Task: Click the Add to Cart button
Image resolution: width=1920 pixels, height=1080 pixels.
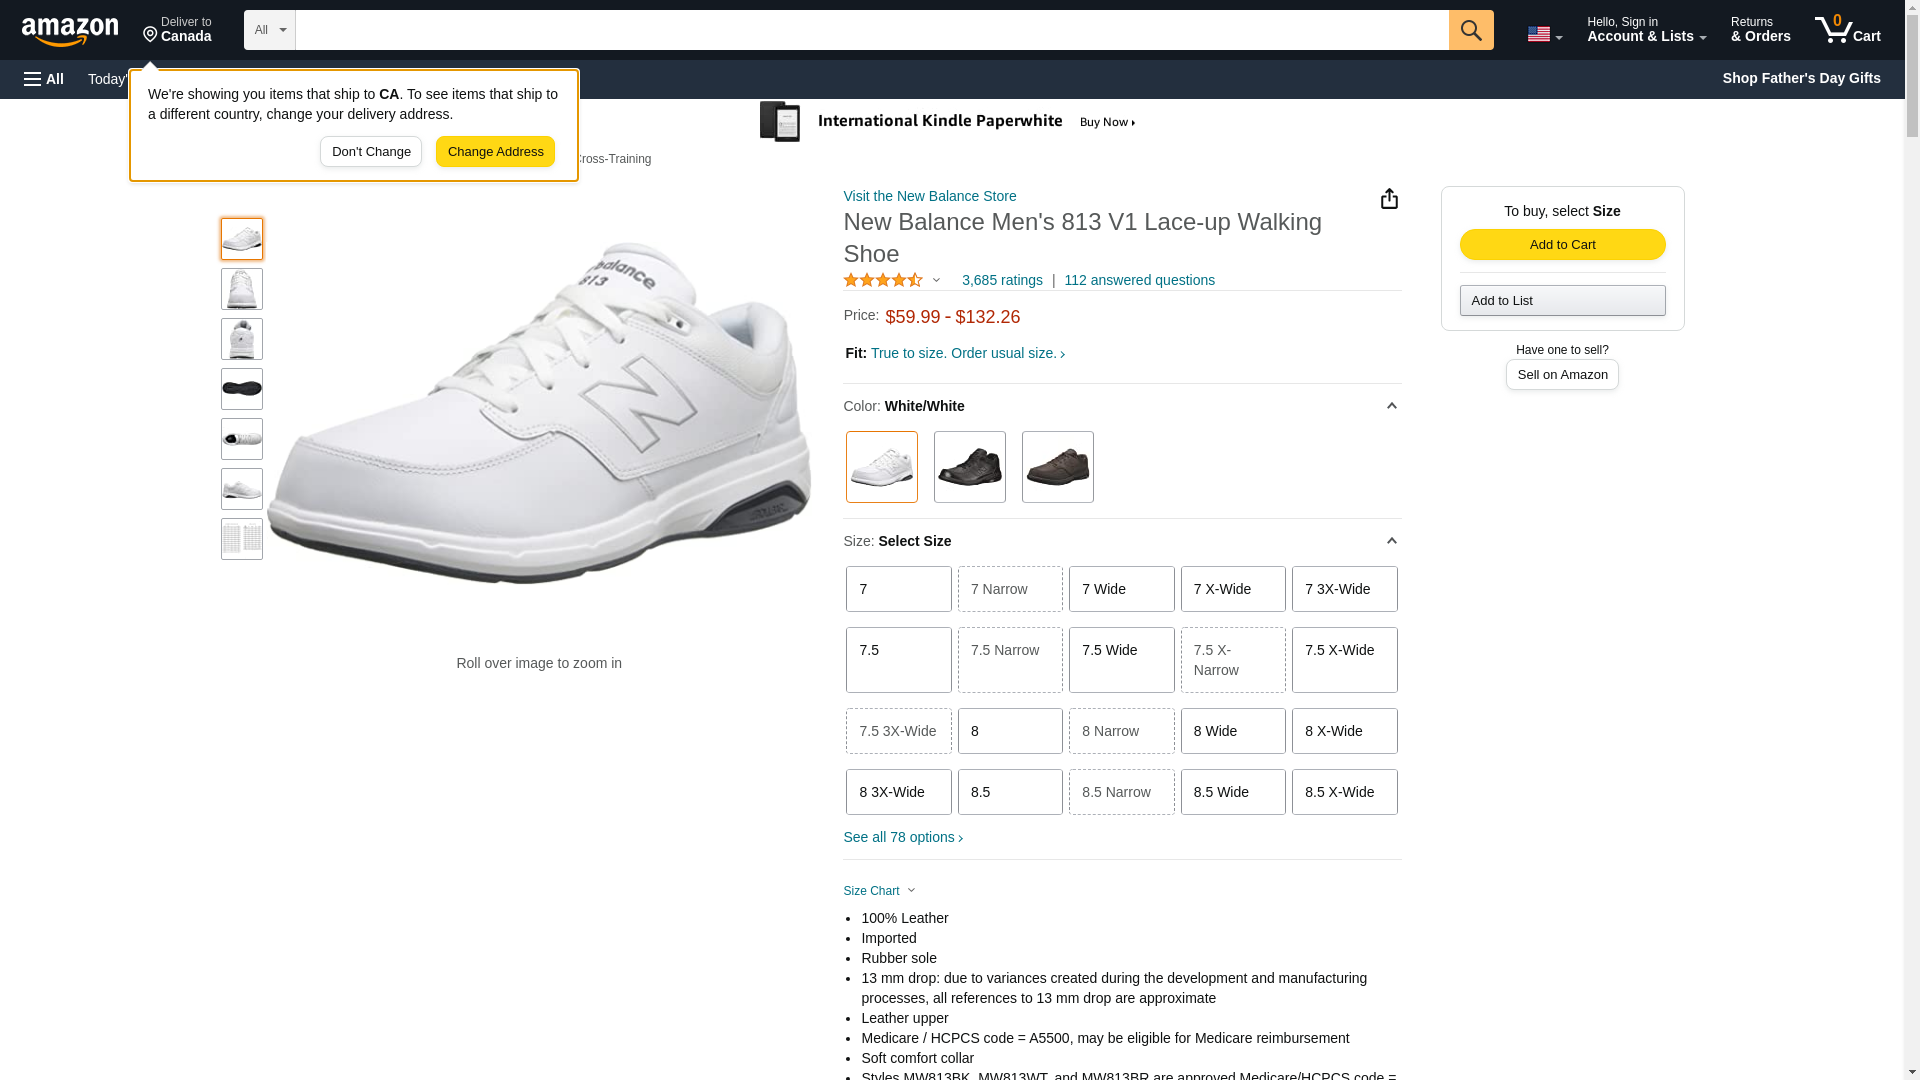Action: 1562,245
